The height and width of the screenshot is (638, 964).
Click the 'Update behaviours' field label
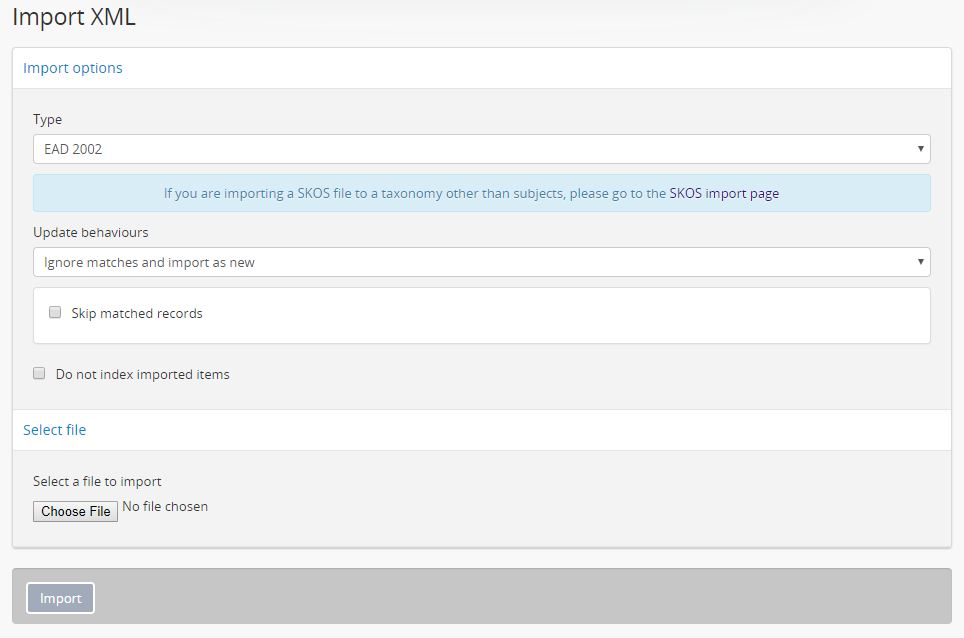tap(90, 232)
